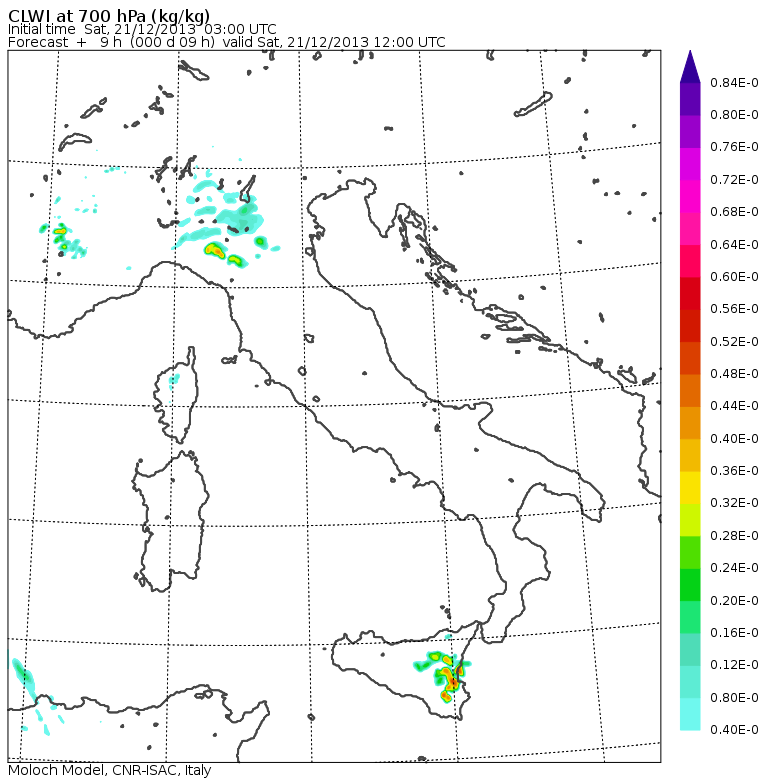Click the 'Forecast + 9 h' validity line
Screen dimensions: 760x784
(226, 42)
